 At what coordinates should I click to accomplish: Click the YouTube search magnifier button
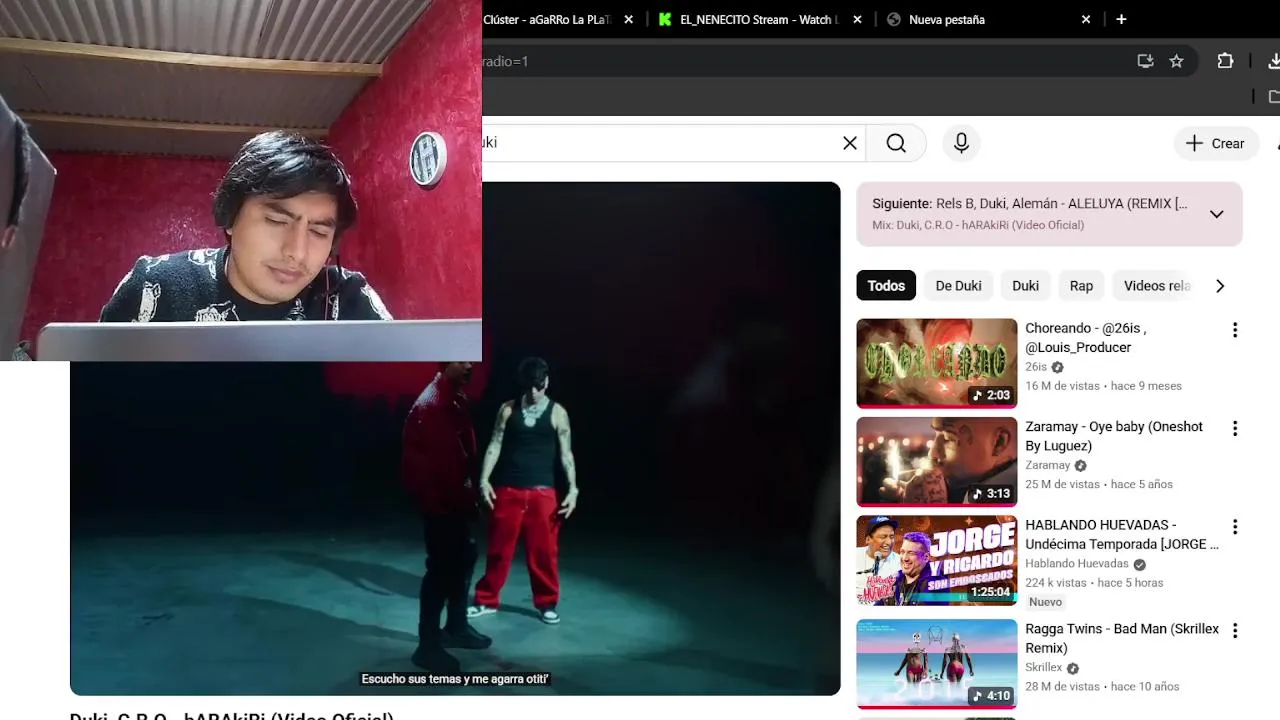(896, 143)
